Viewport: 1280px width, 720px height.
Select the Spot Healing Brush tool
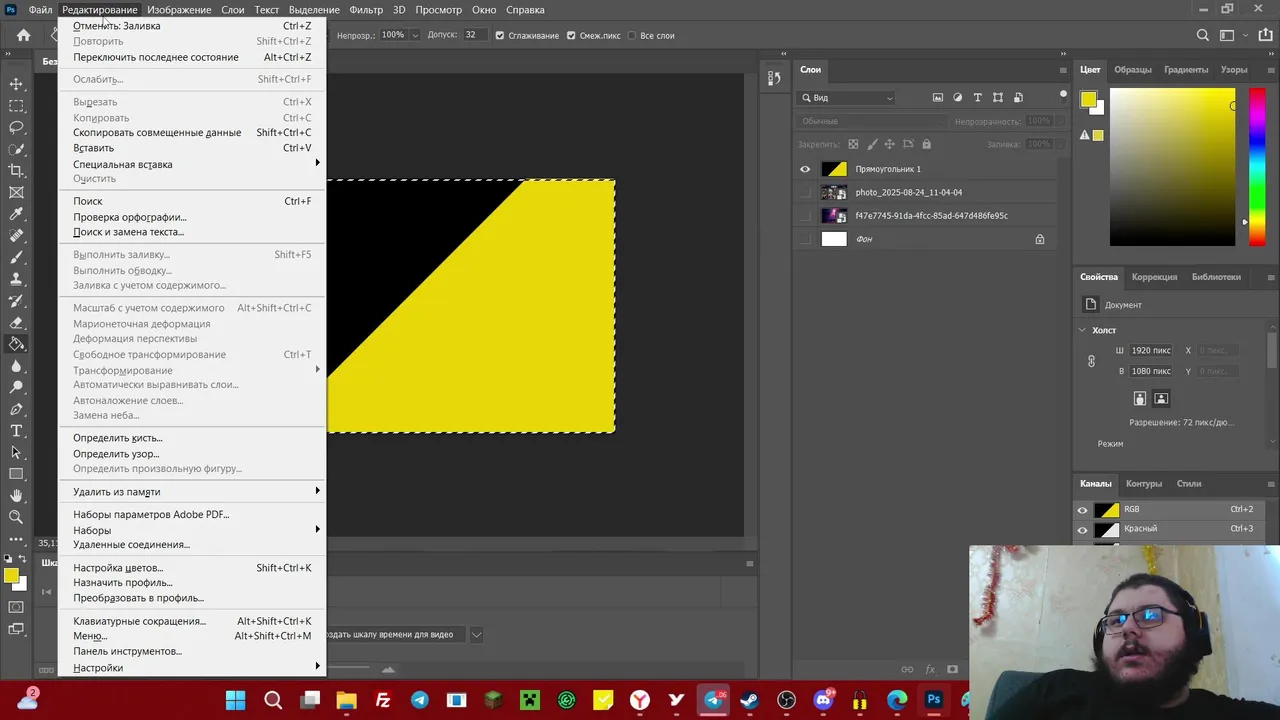pyautogui.click(x=16, y=236)
